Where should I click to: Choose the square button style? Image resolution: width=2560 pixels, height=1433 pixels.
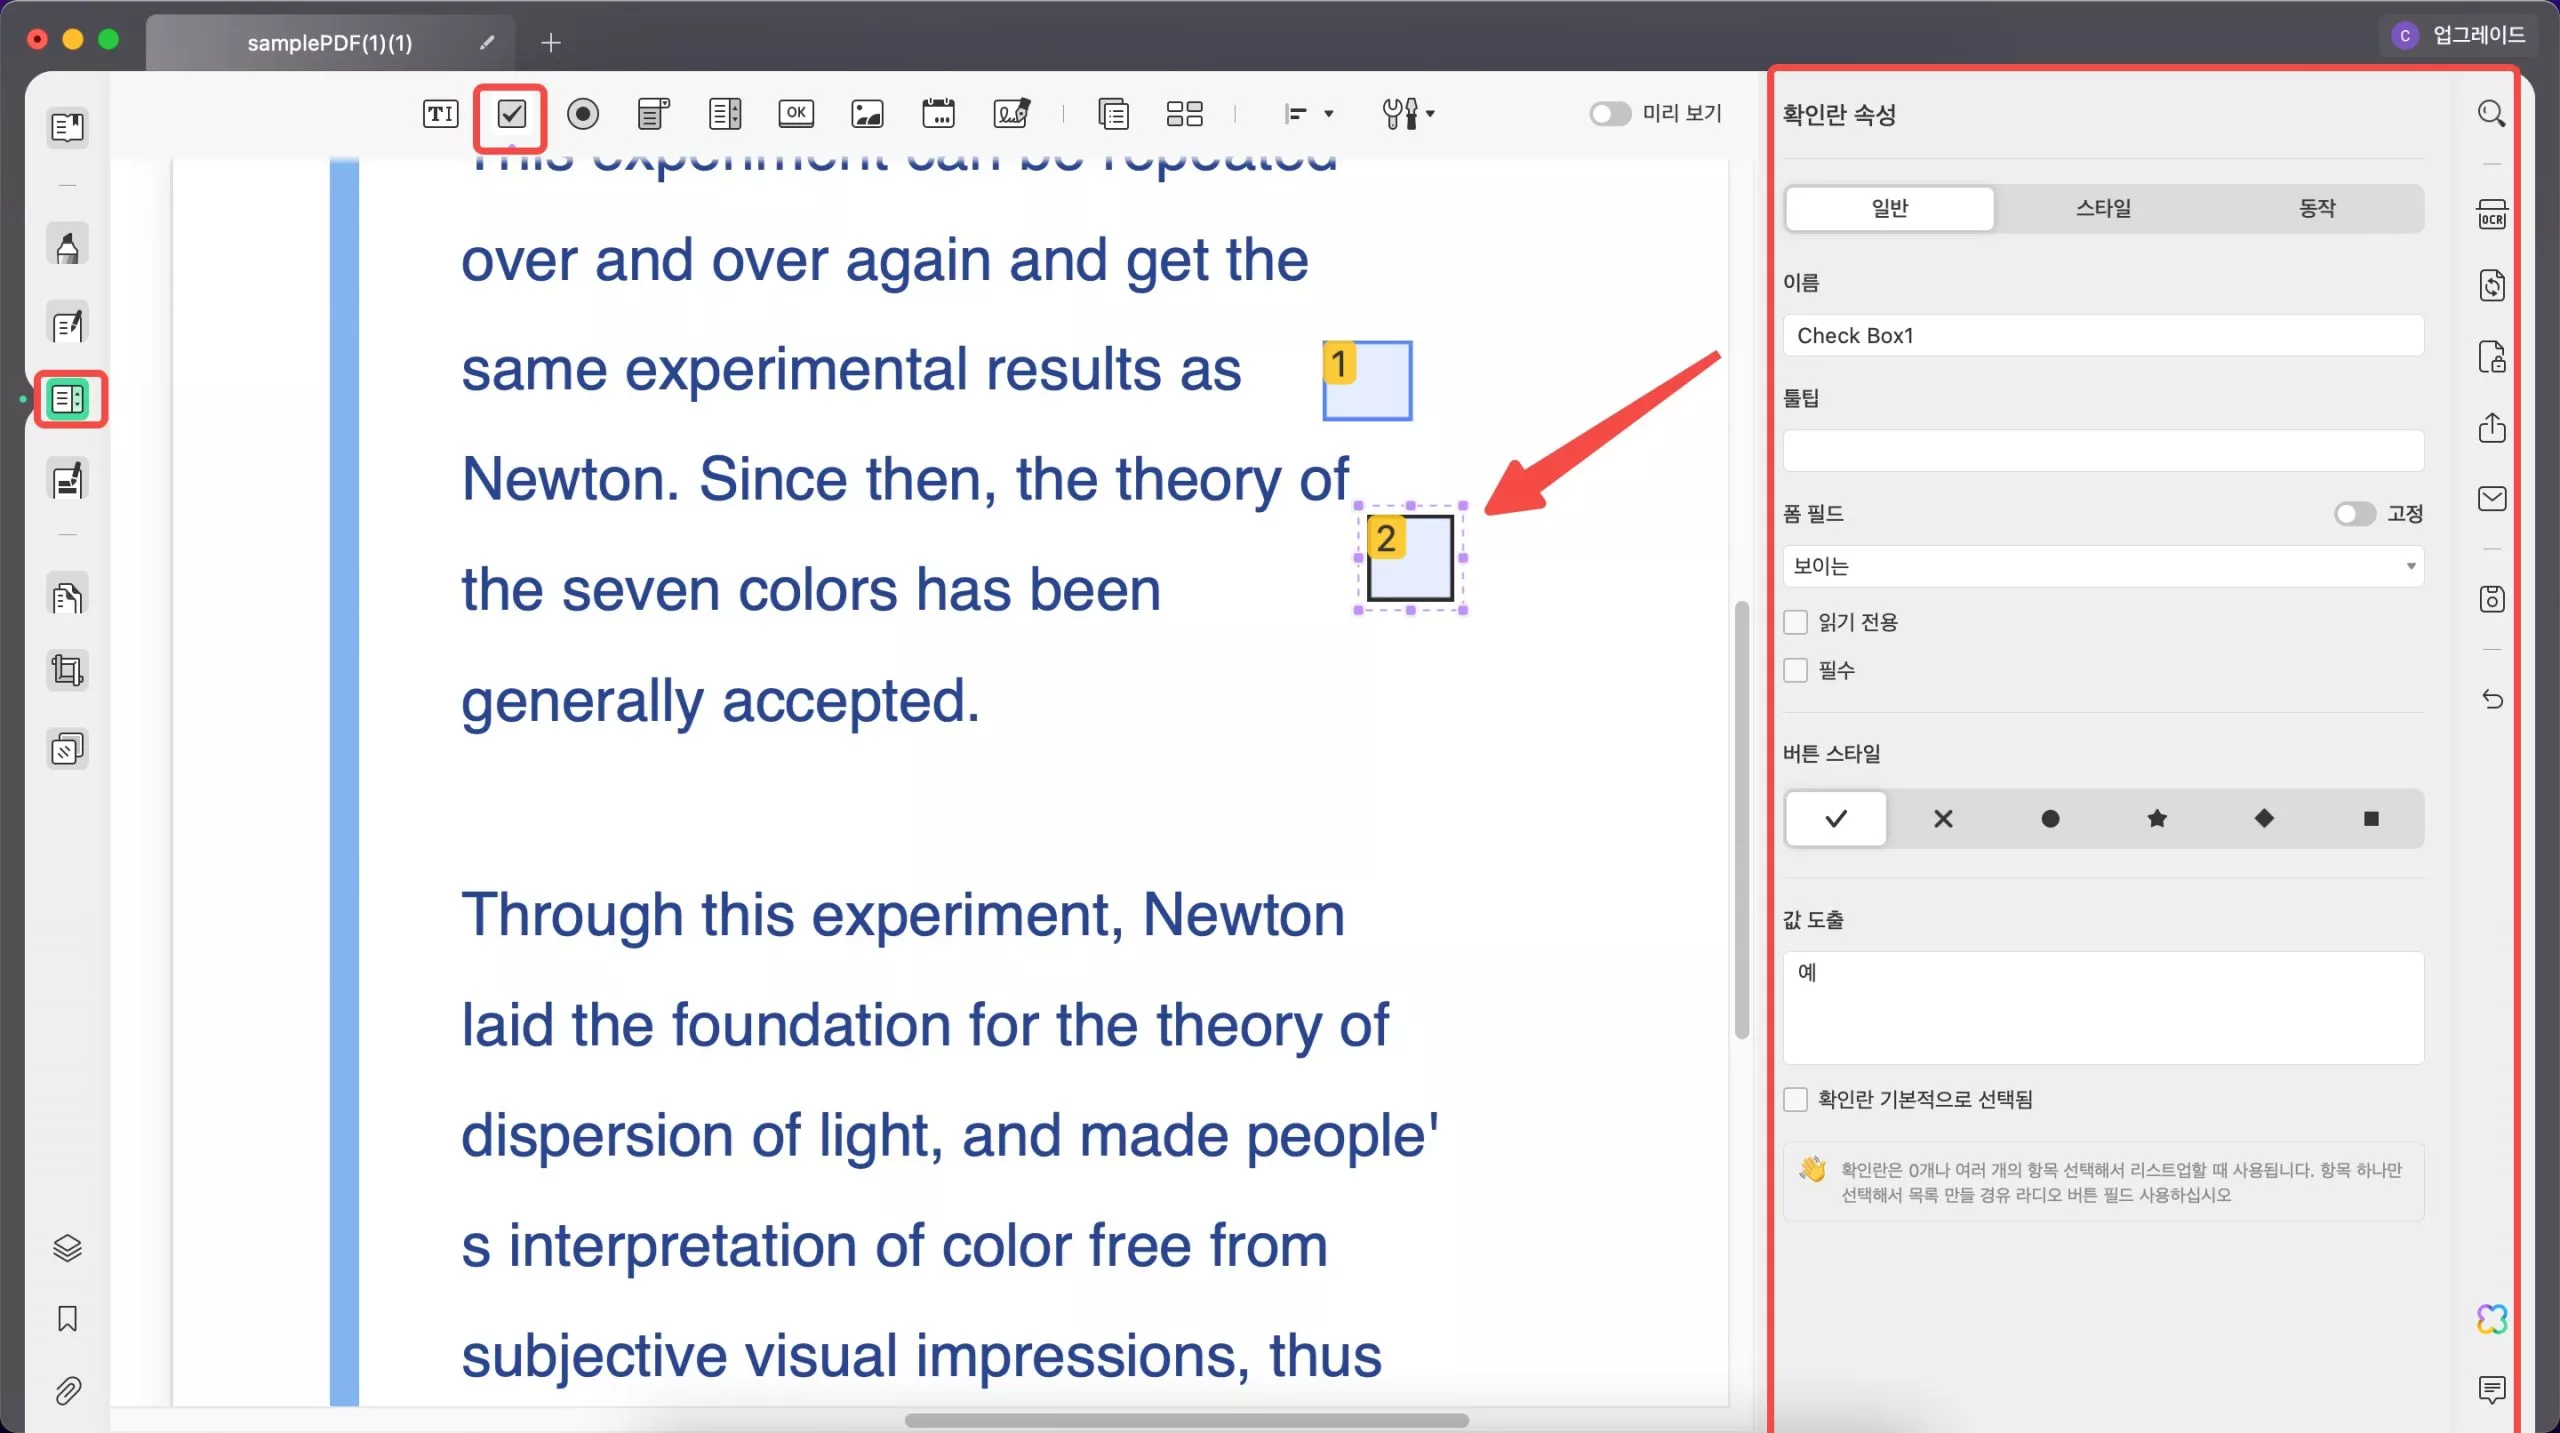(x=2371, y=819)
